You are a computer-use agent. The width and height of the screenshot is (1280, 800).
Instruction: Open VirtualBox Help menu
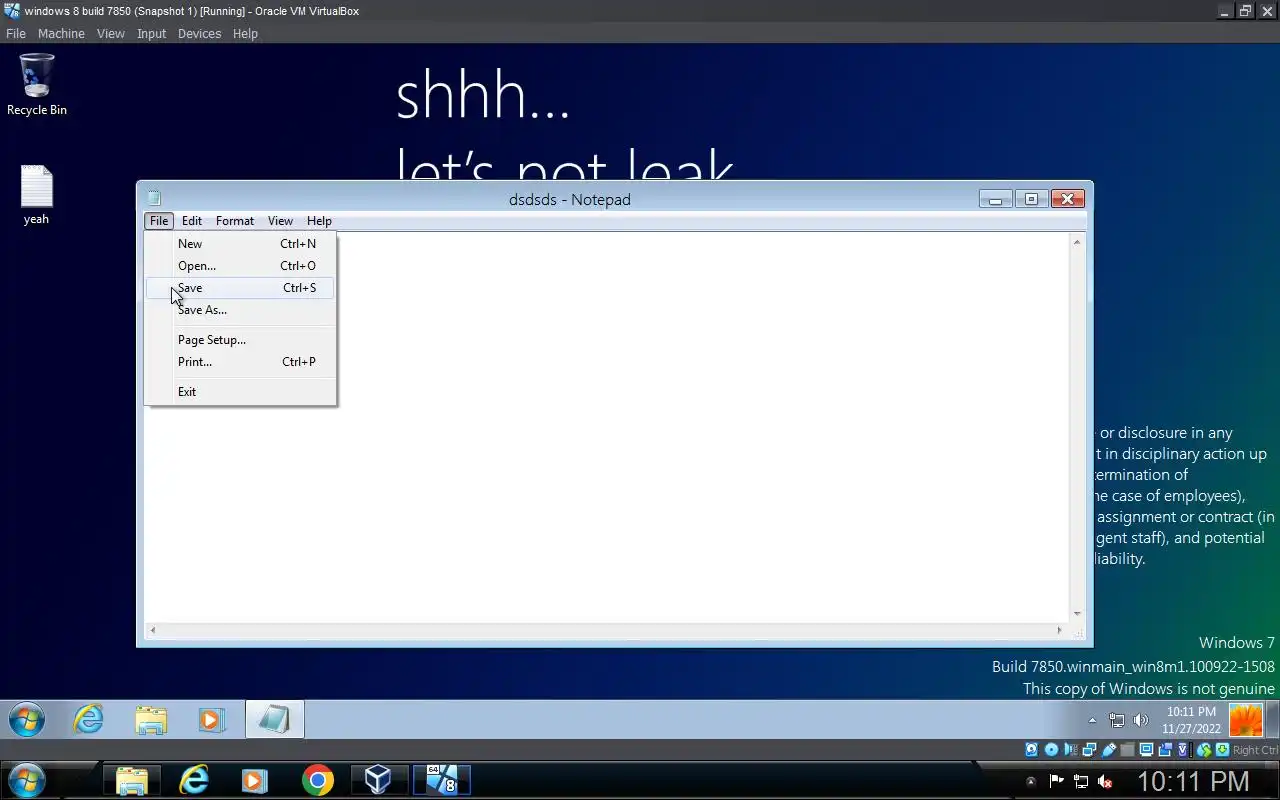[x=245, y=33]
